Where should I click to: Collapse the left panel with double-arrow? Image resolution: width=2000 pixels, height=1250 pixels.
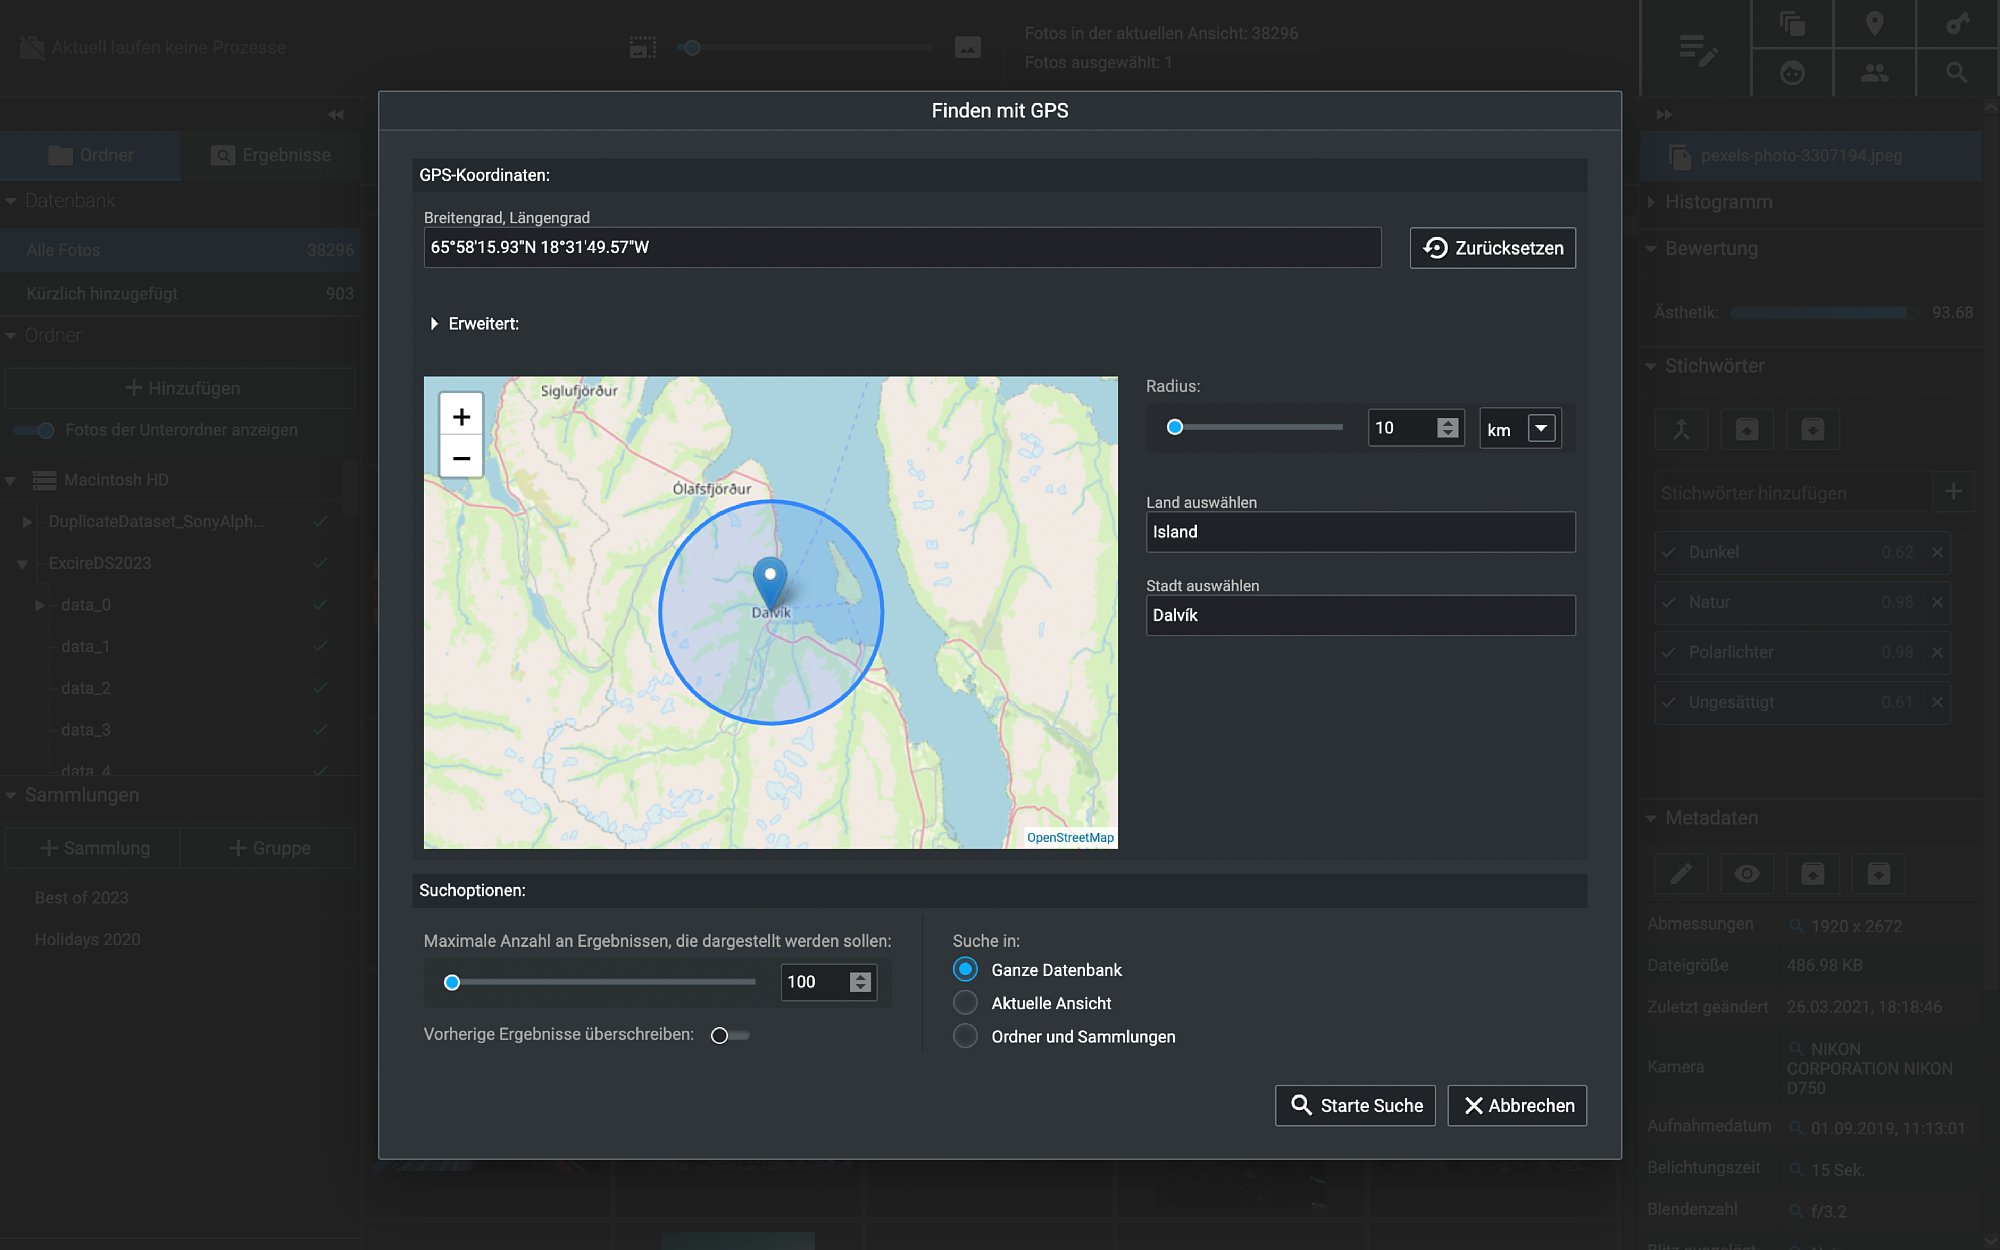(x=336, y=115)
